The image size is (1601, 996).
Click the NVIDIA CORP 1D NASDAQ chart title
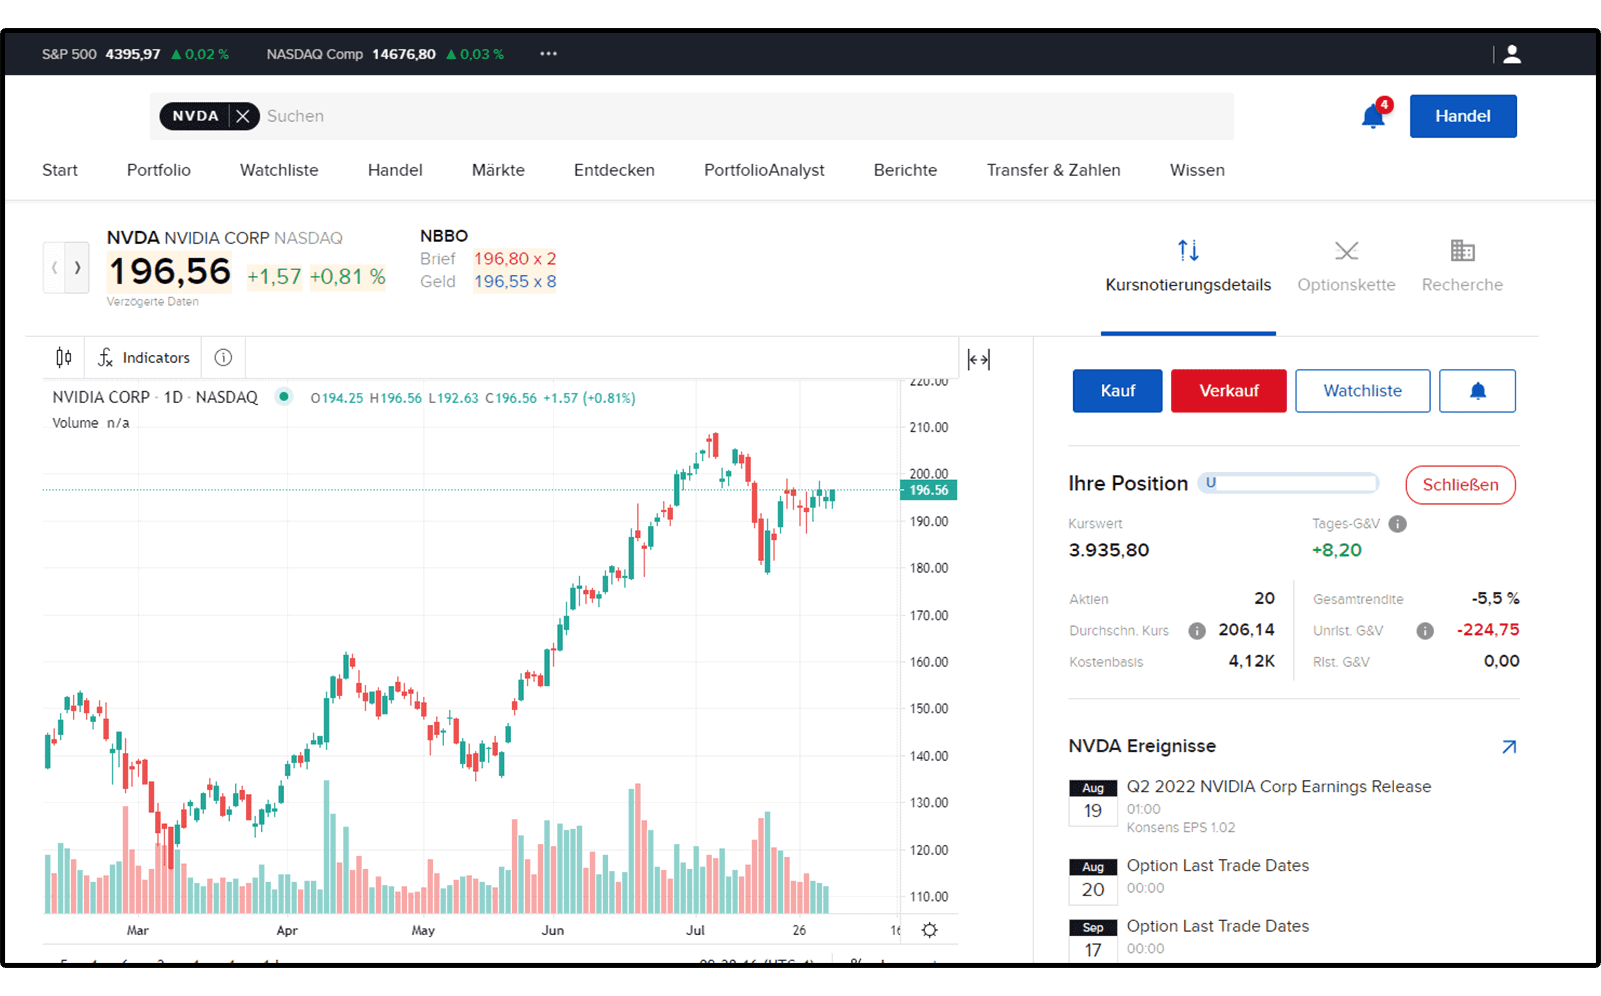click(155, 397)
